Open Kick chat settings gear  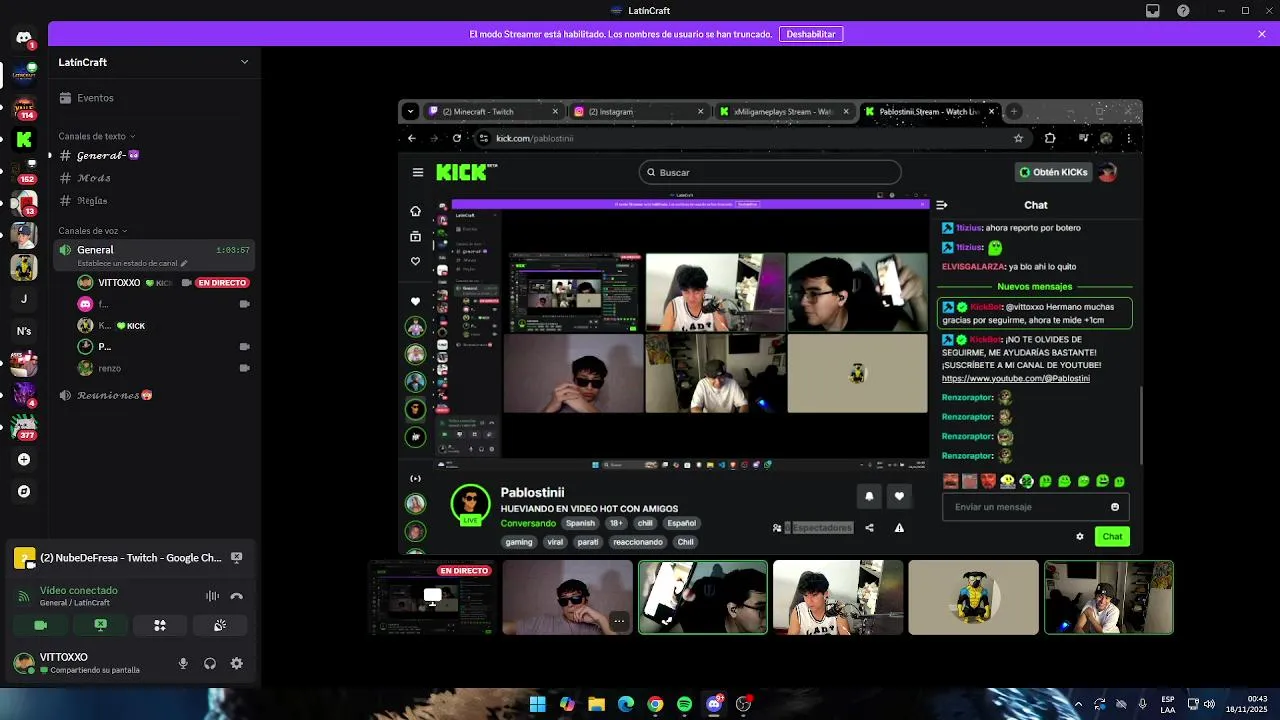click(1080, 537)
